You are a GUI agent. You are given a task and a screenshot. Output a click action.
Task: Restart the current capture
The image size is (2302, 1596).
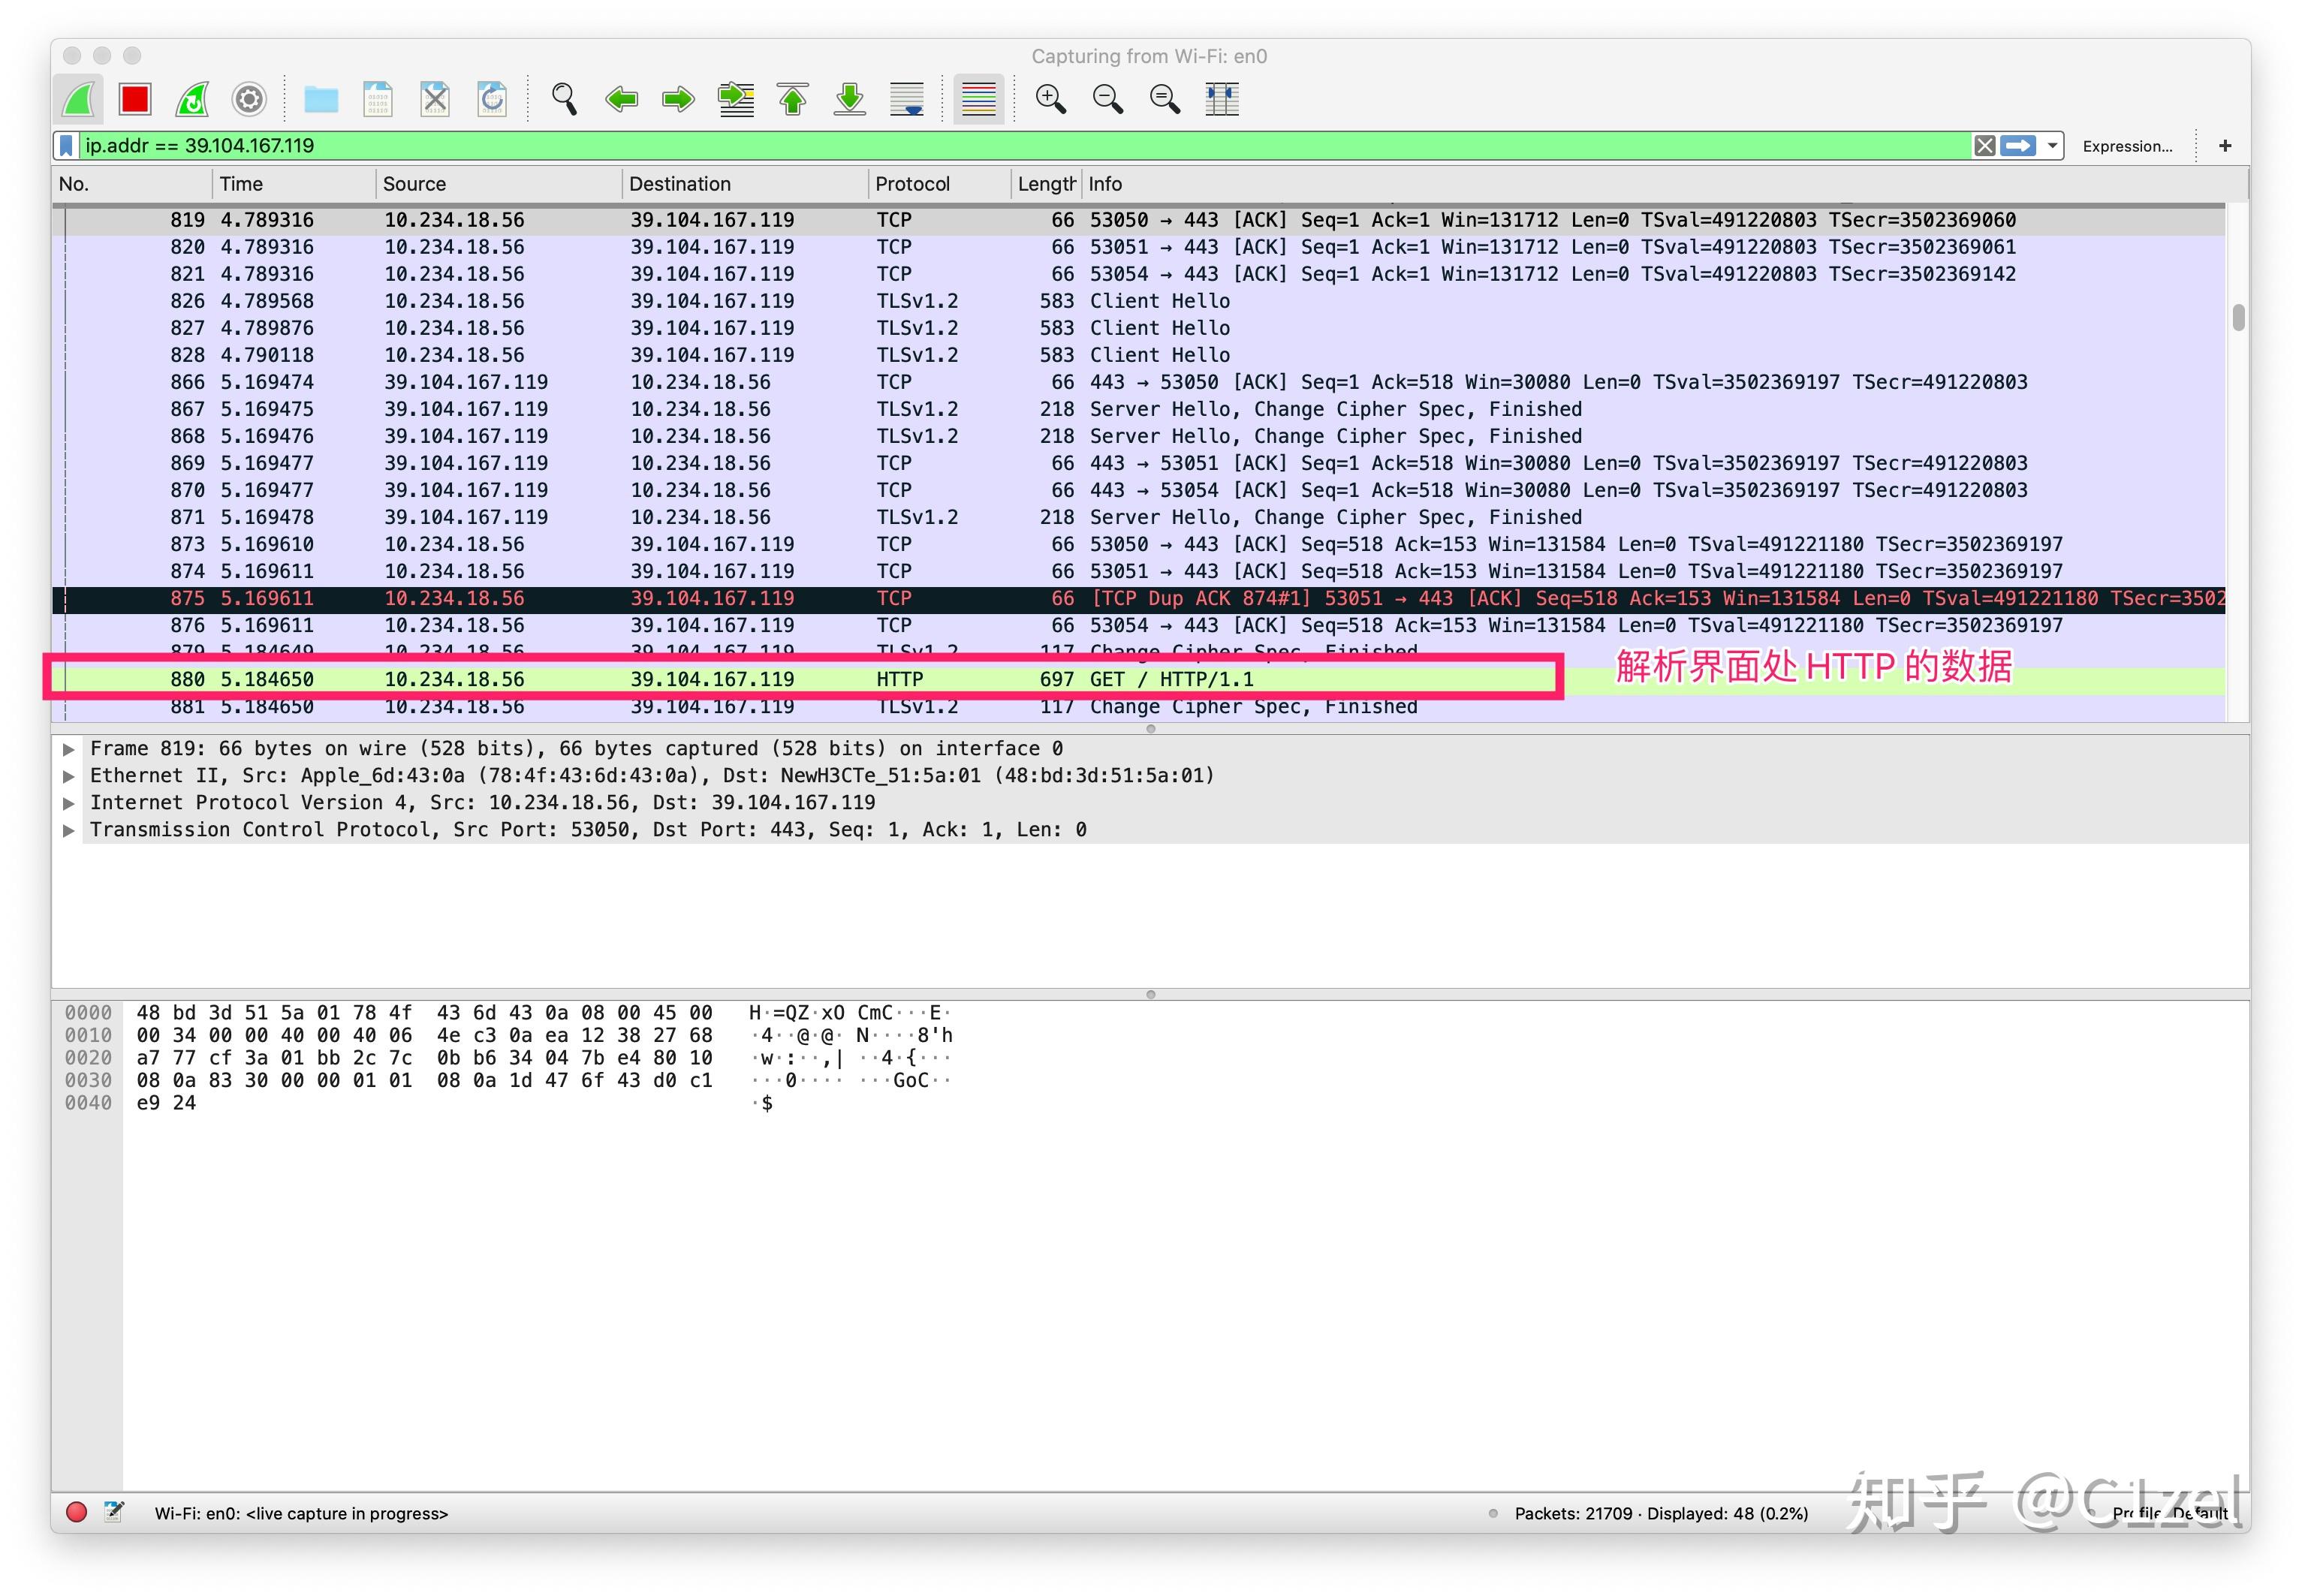tap(191, 99)
